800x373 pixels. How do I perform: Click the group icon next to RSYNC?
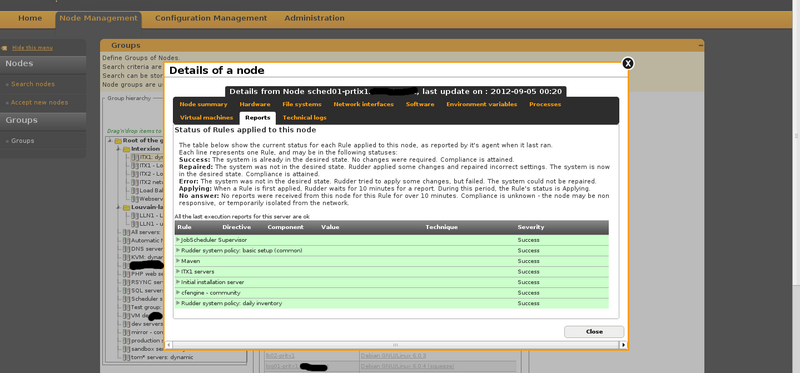pos(127,282)
